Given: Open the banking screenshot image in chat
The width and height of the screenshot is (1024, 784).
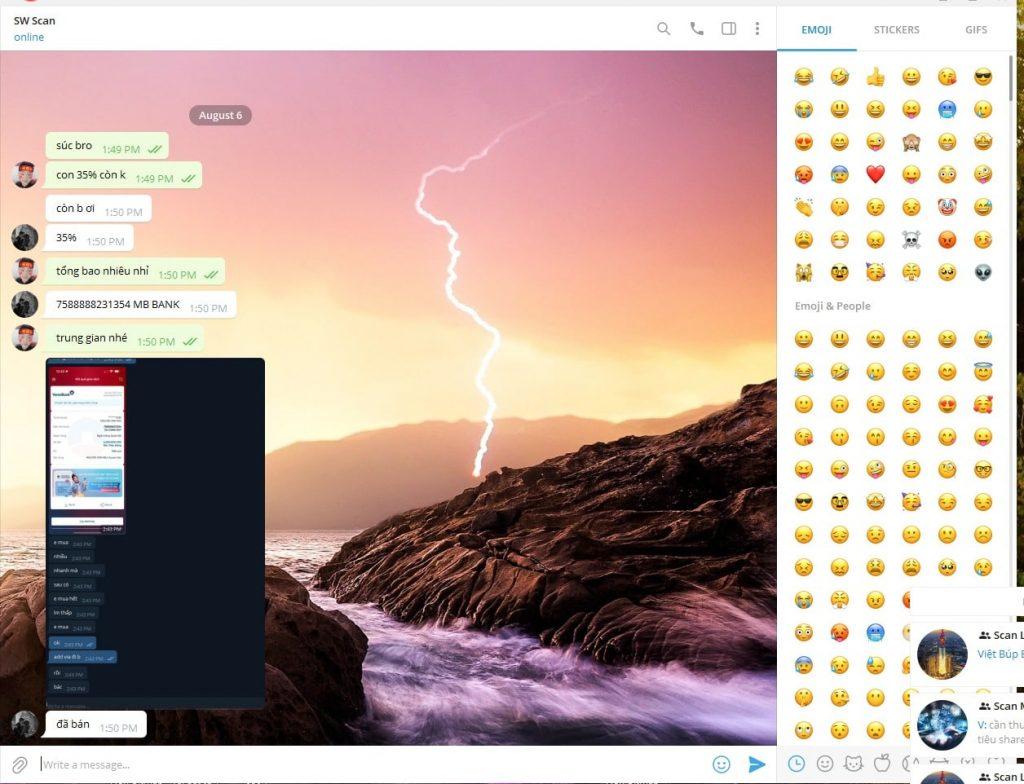Looking at the screenshot, I should (x=155, y=532).
